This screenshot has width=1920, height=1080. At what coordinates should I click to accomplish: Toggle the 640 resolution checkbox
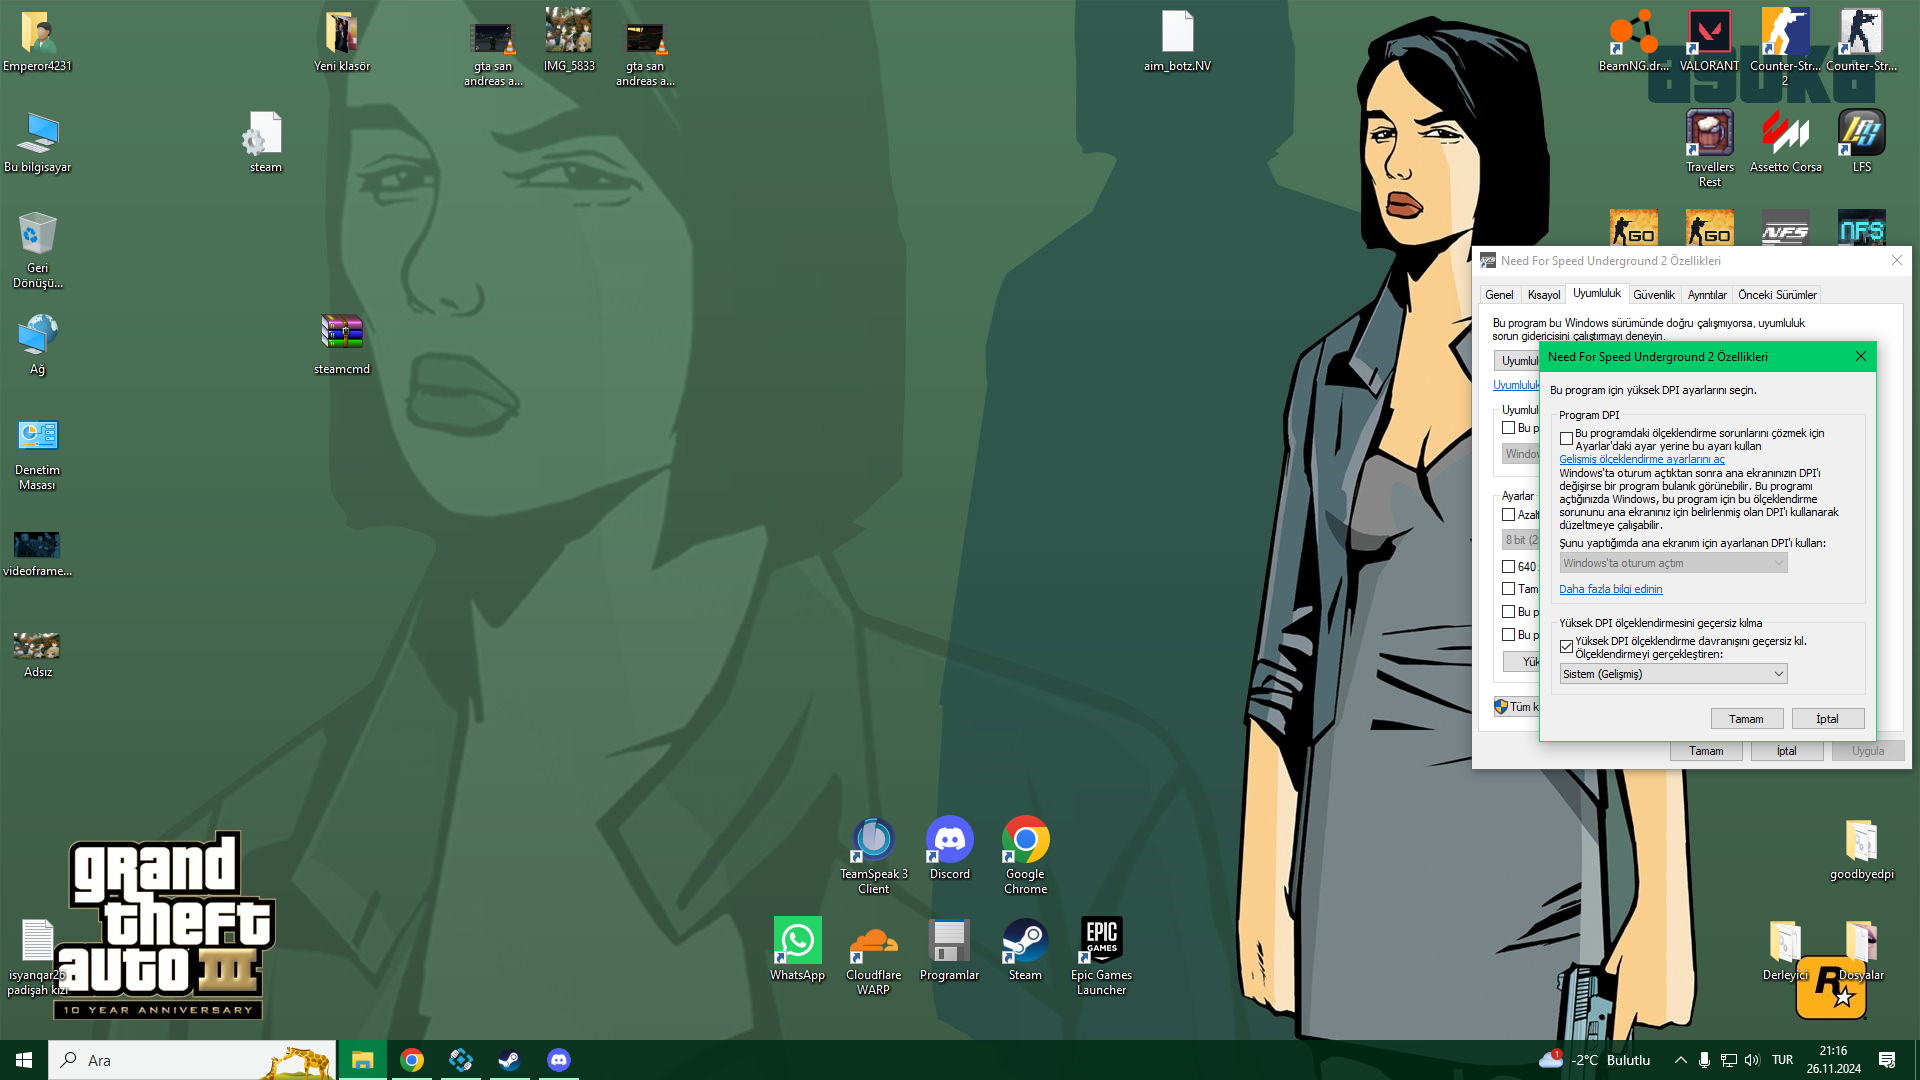point(1508,566)
